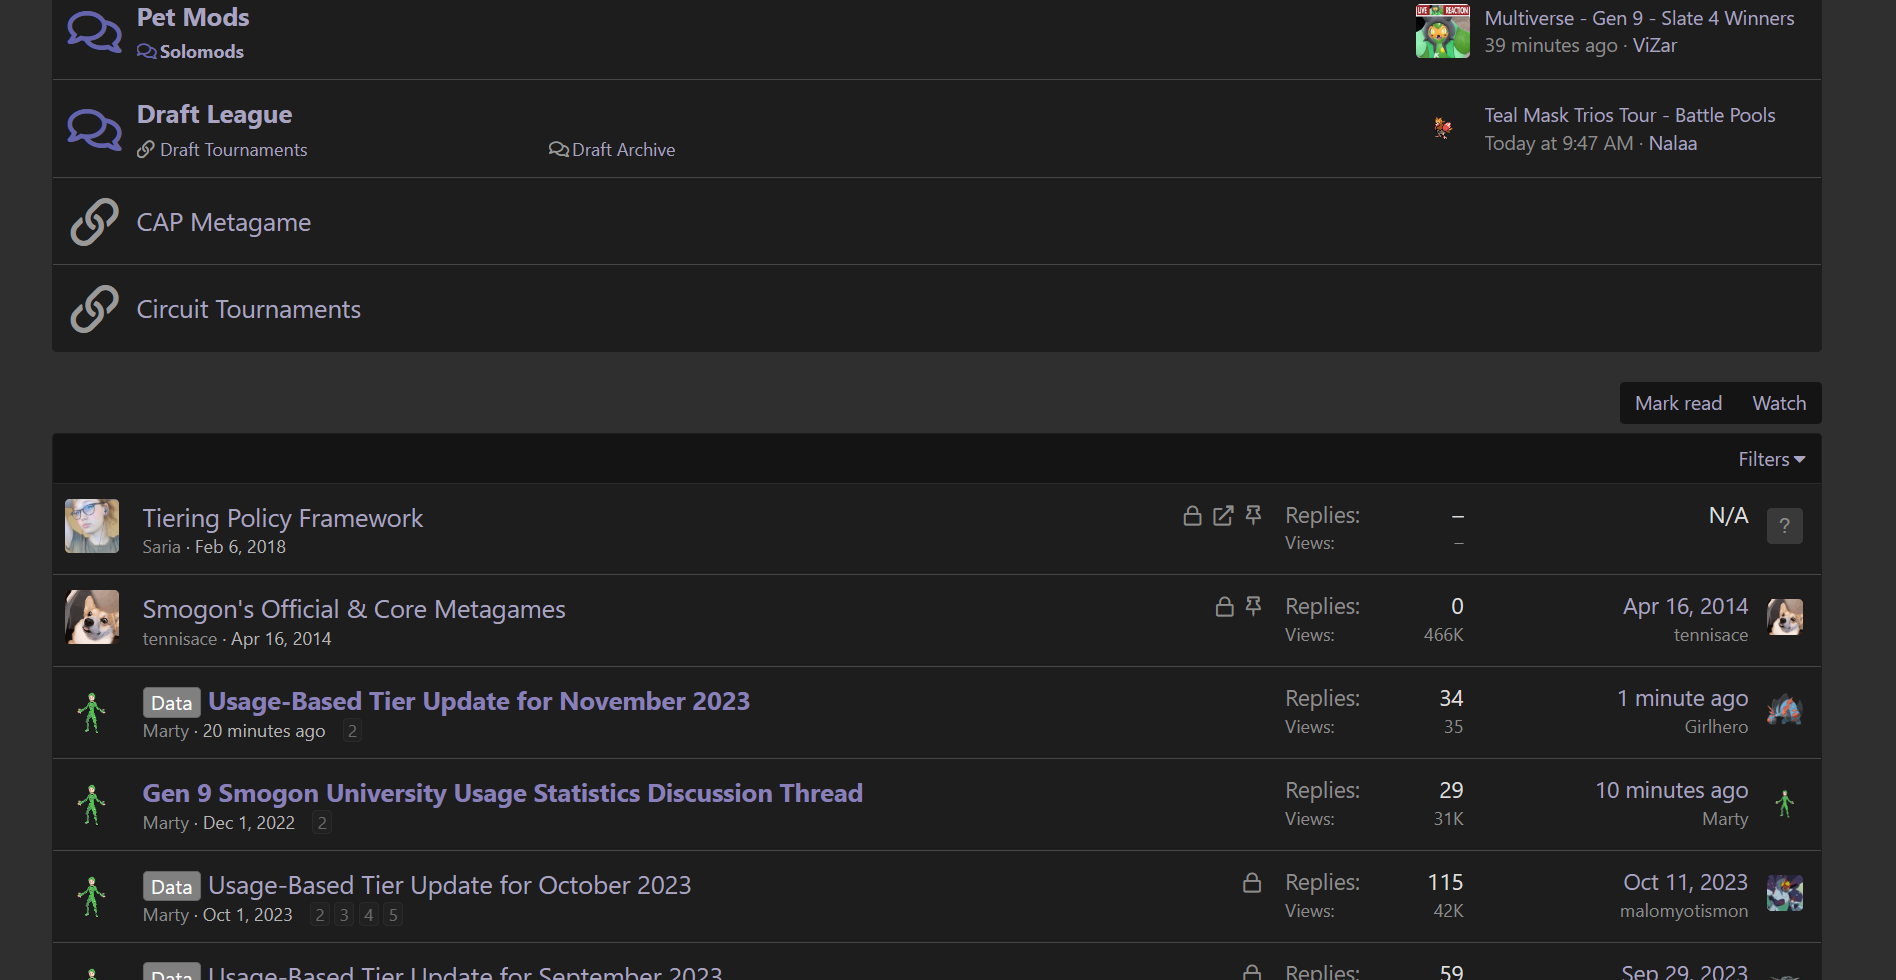Image resolution: width=1896 pixels, height=980 pixels.
Task: Open the Circuit Tournaments link
Action: (x=248, y=309)
